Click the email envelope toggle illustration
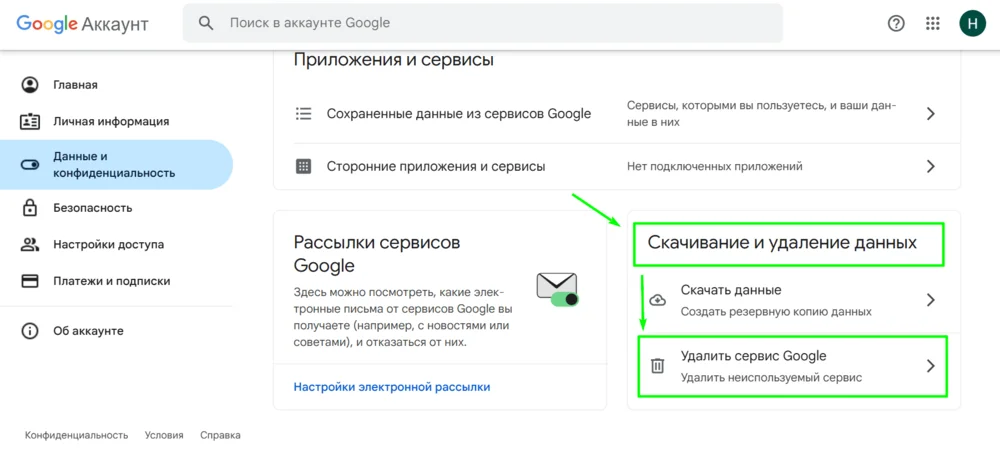1000x459 pixels. 557,289
